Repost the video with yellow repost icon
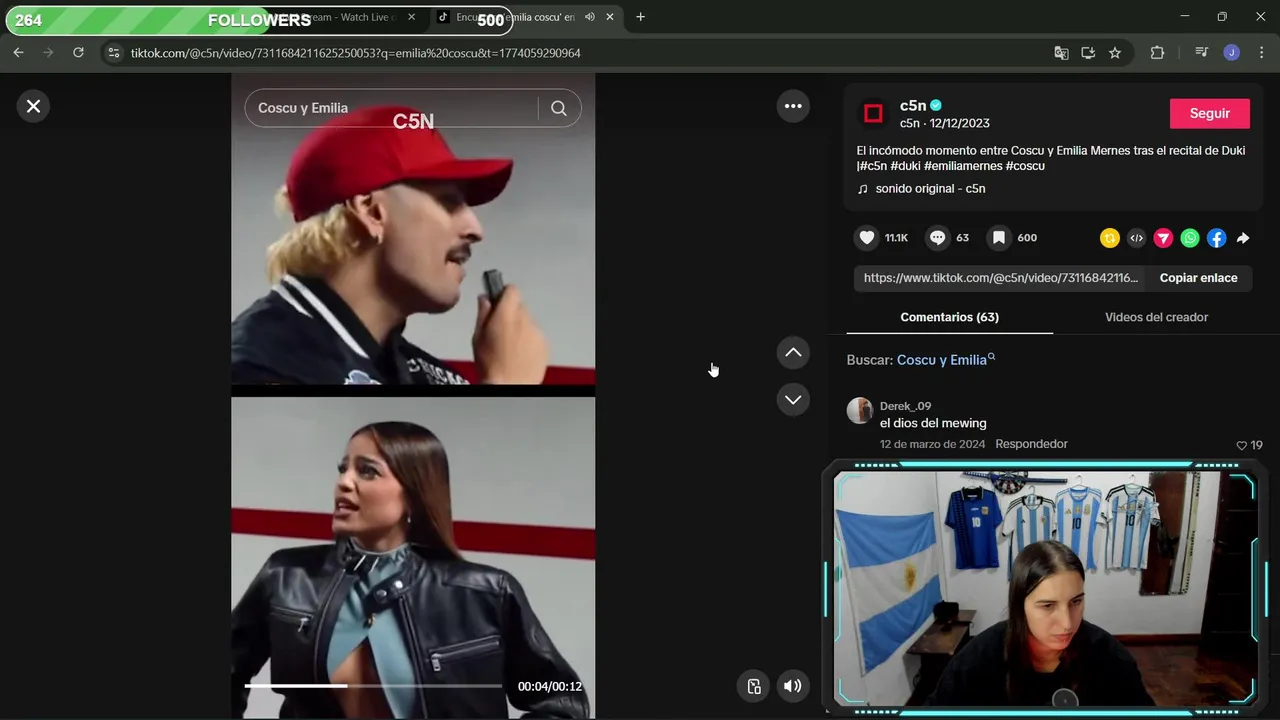 point(1109,238)
